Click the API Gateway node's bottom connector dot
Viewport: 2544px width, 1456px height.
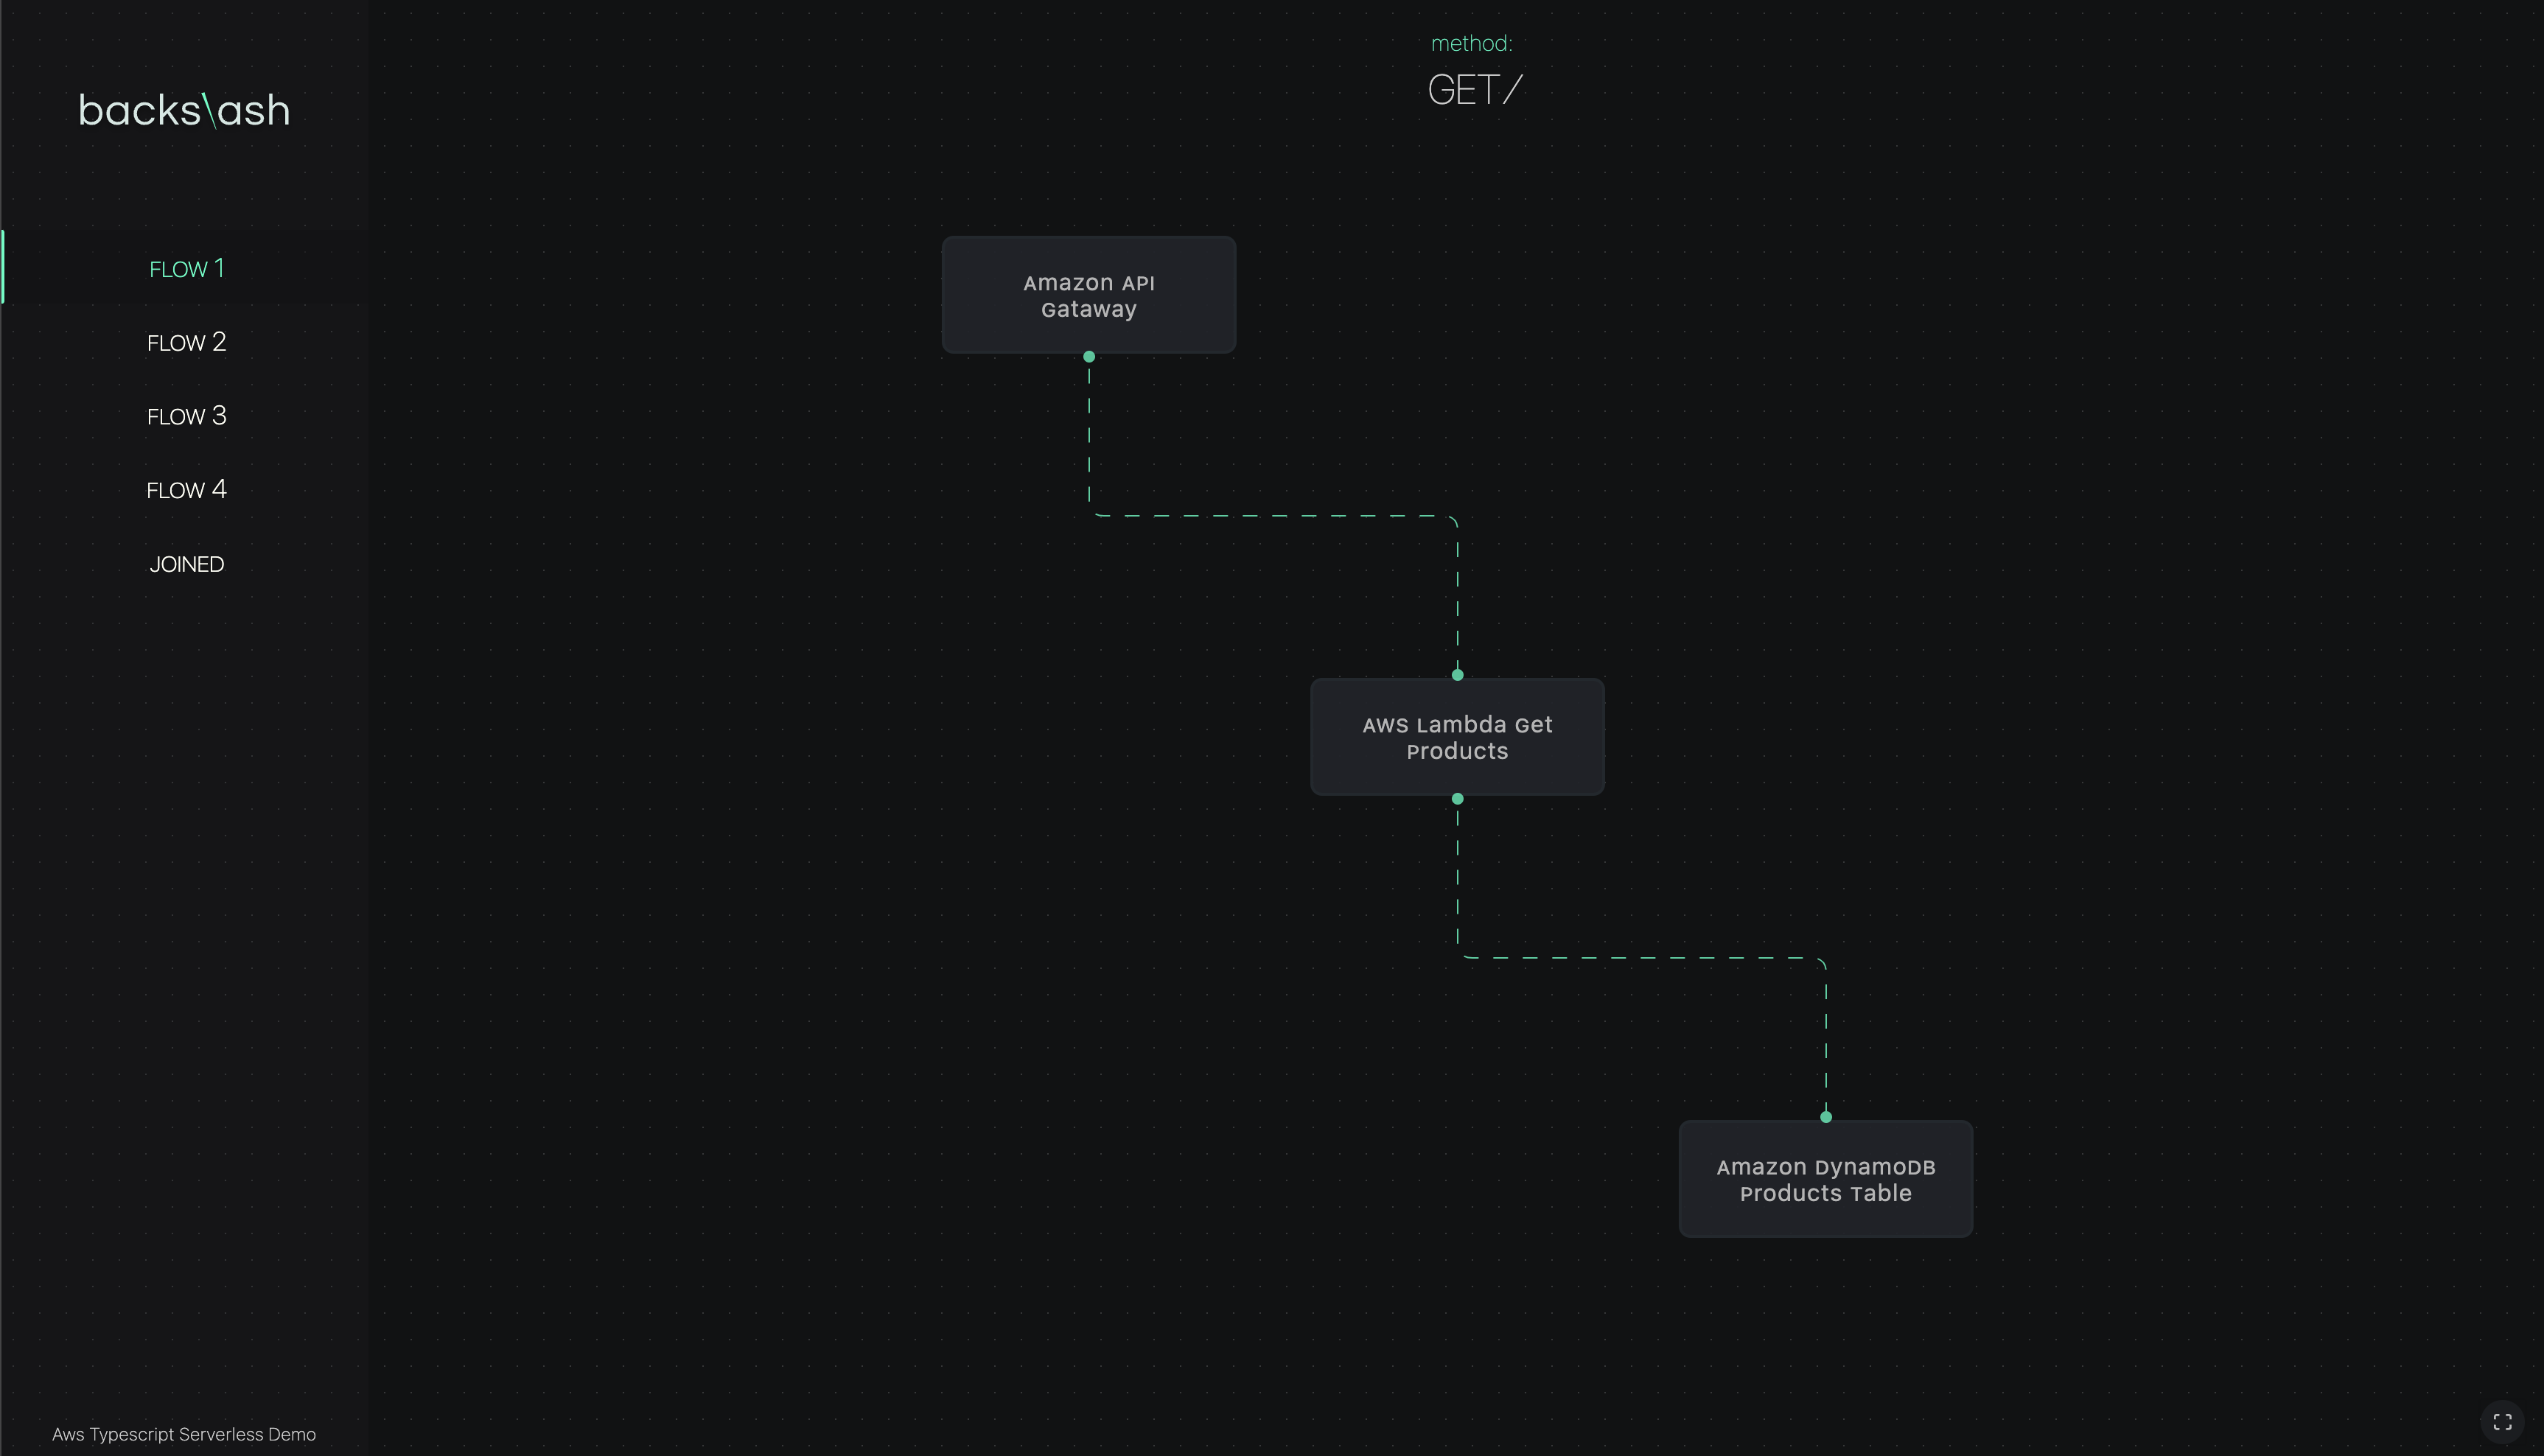[1089, 357]
